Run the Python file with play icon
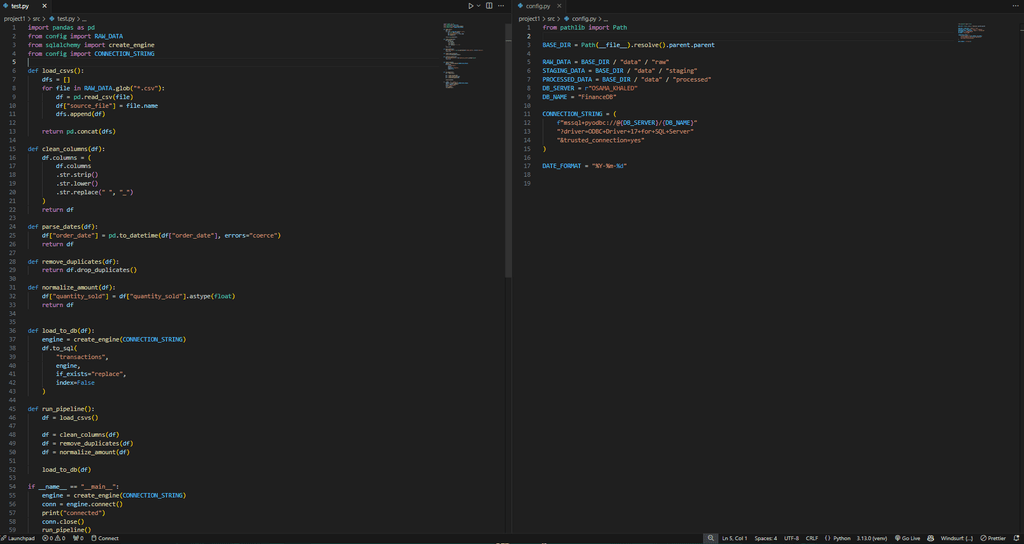This screenshot has width=1024, height=544. pyautogui.click(x=470, y=6)
